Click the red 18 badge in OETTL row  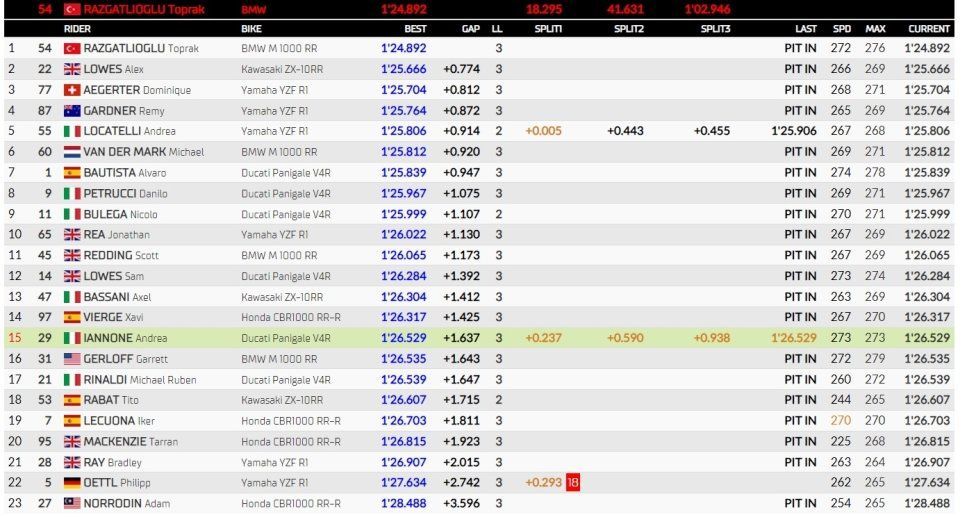(573, 483)
